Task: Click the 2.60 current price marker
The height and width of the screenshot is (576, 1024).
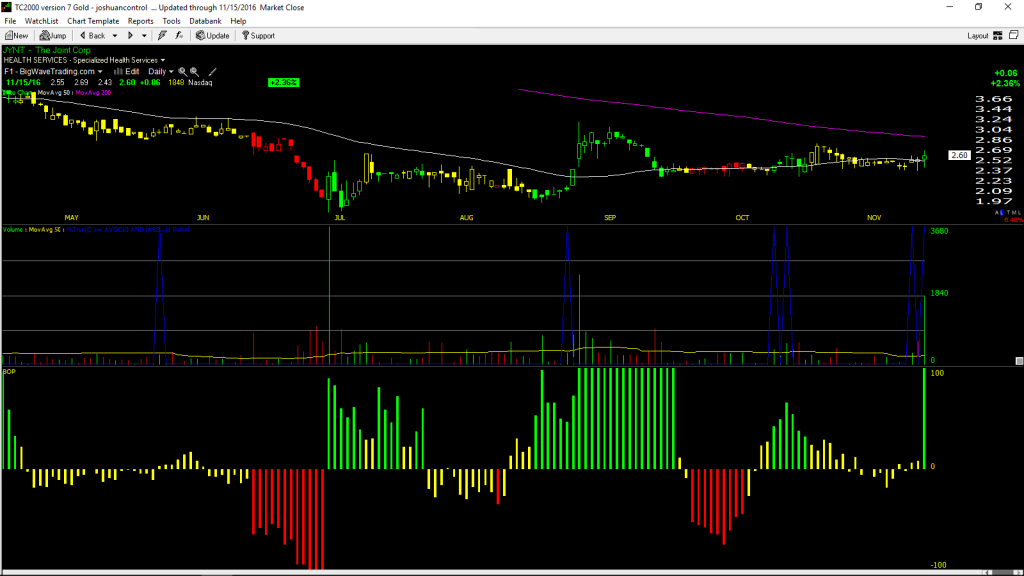Action: [959, 155]
